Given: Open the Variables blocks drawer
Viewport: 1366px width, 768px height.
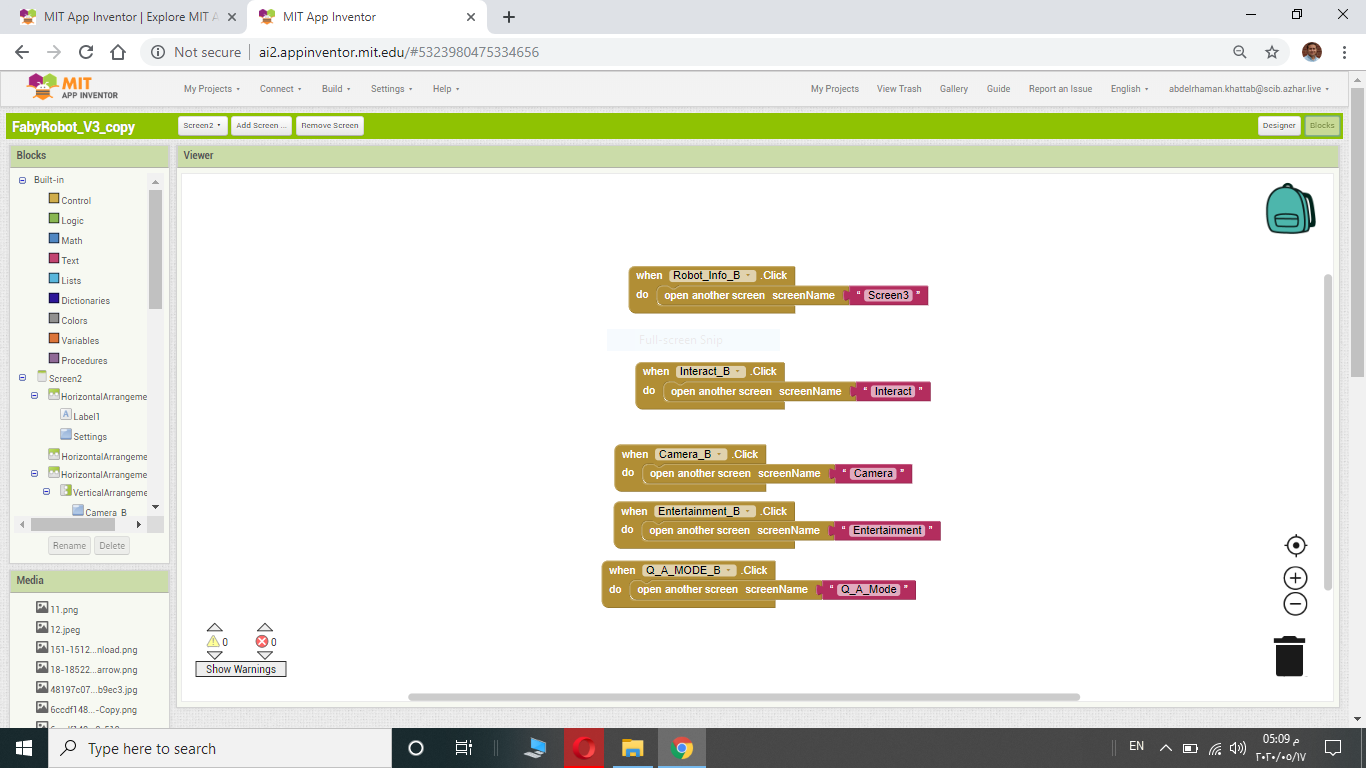Looking at the screenshot, I should point(80,340).
